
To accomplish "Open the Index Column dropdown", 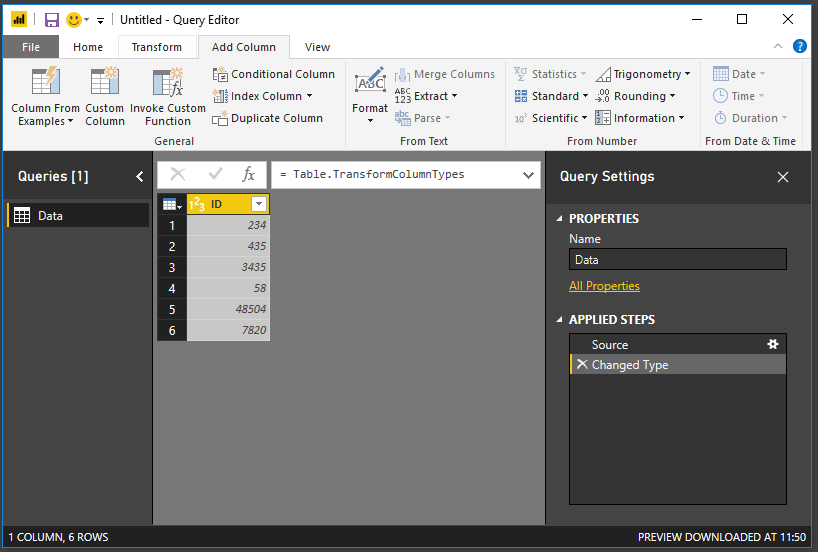I will (309, 96).
